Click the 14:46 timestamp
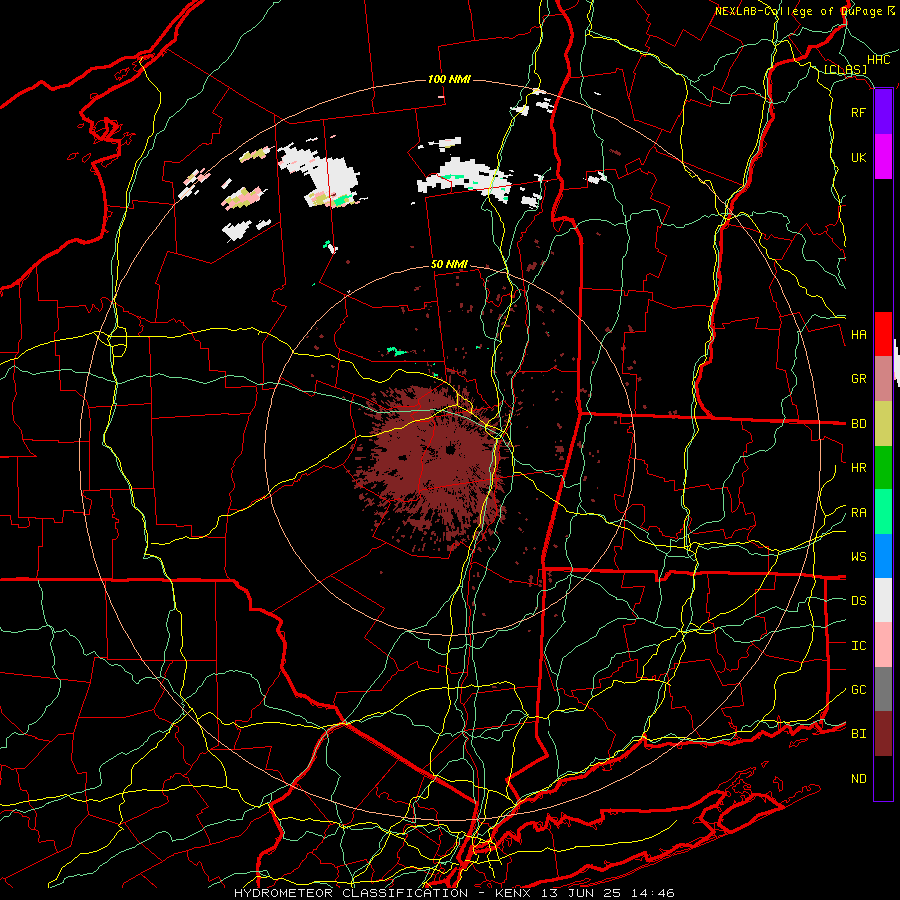The image size is (900, 900). pyautogui.click(x=653, y=893)
